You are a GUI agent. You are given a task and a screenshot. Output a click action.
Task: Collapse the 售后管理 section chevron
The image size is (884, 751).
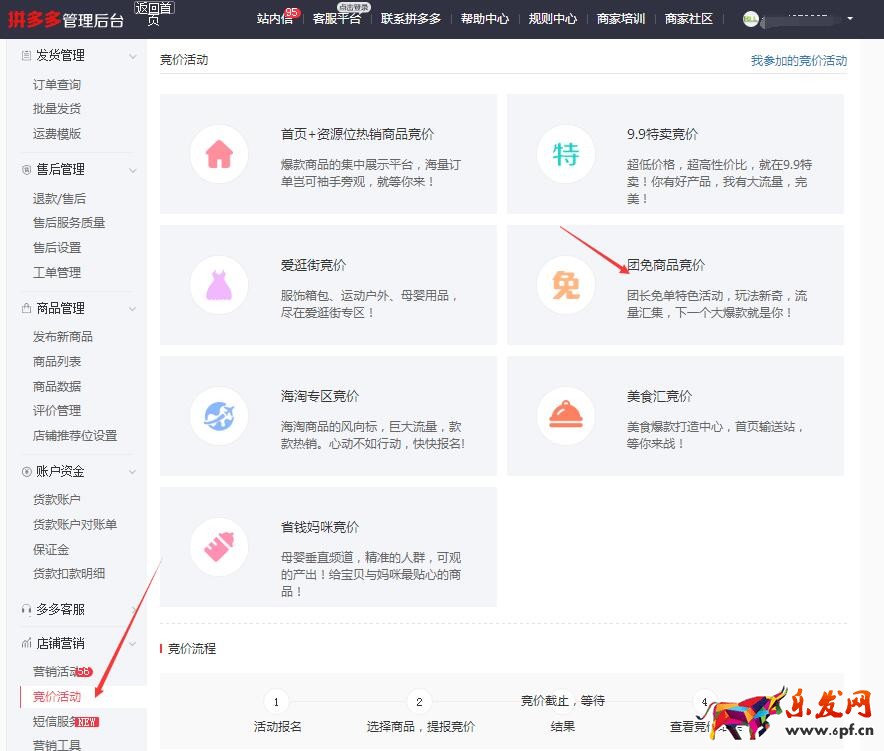click(x=133, y=169)
